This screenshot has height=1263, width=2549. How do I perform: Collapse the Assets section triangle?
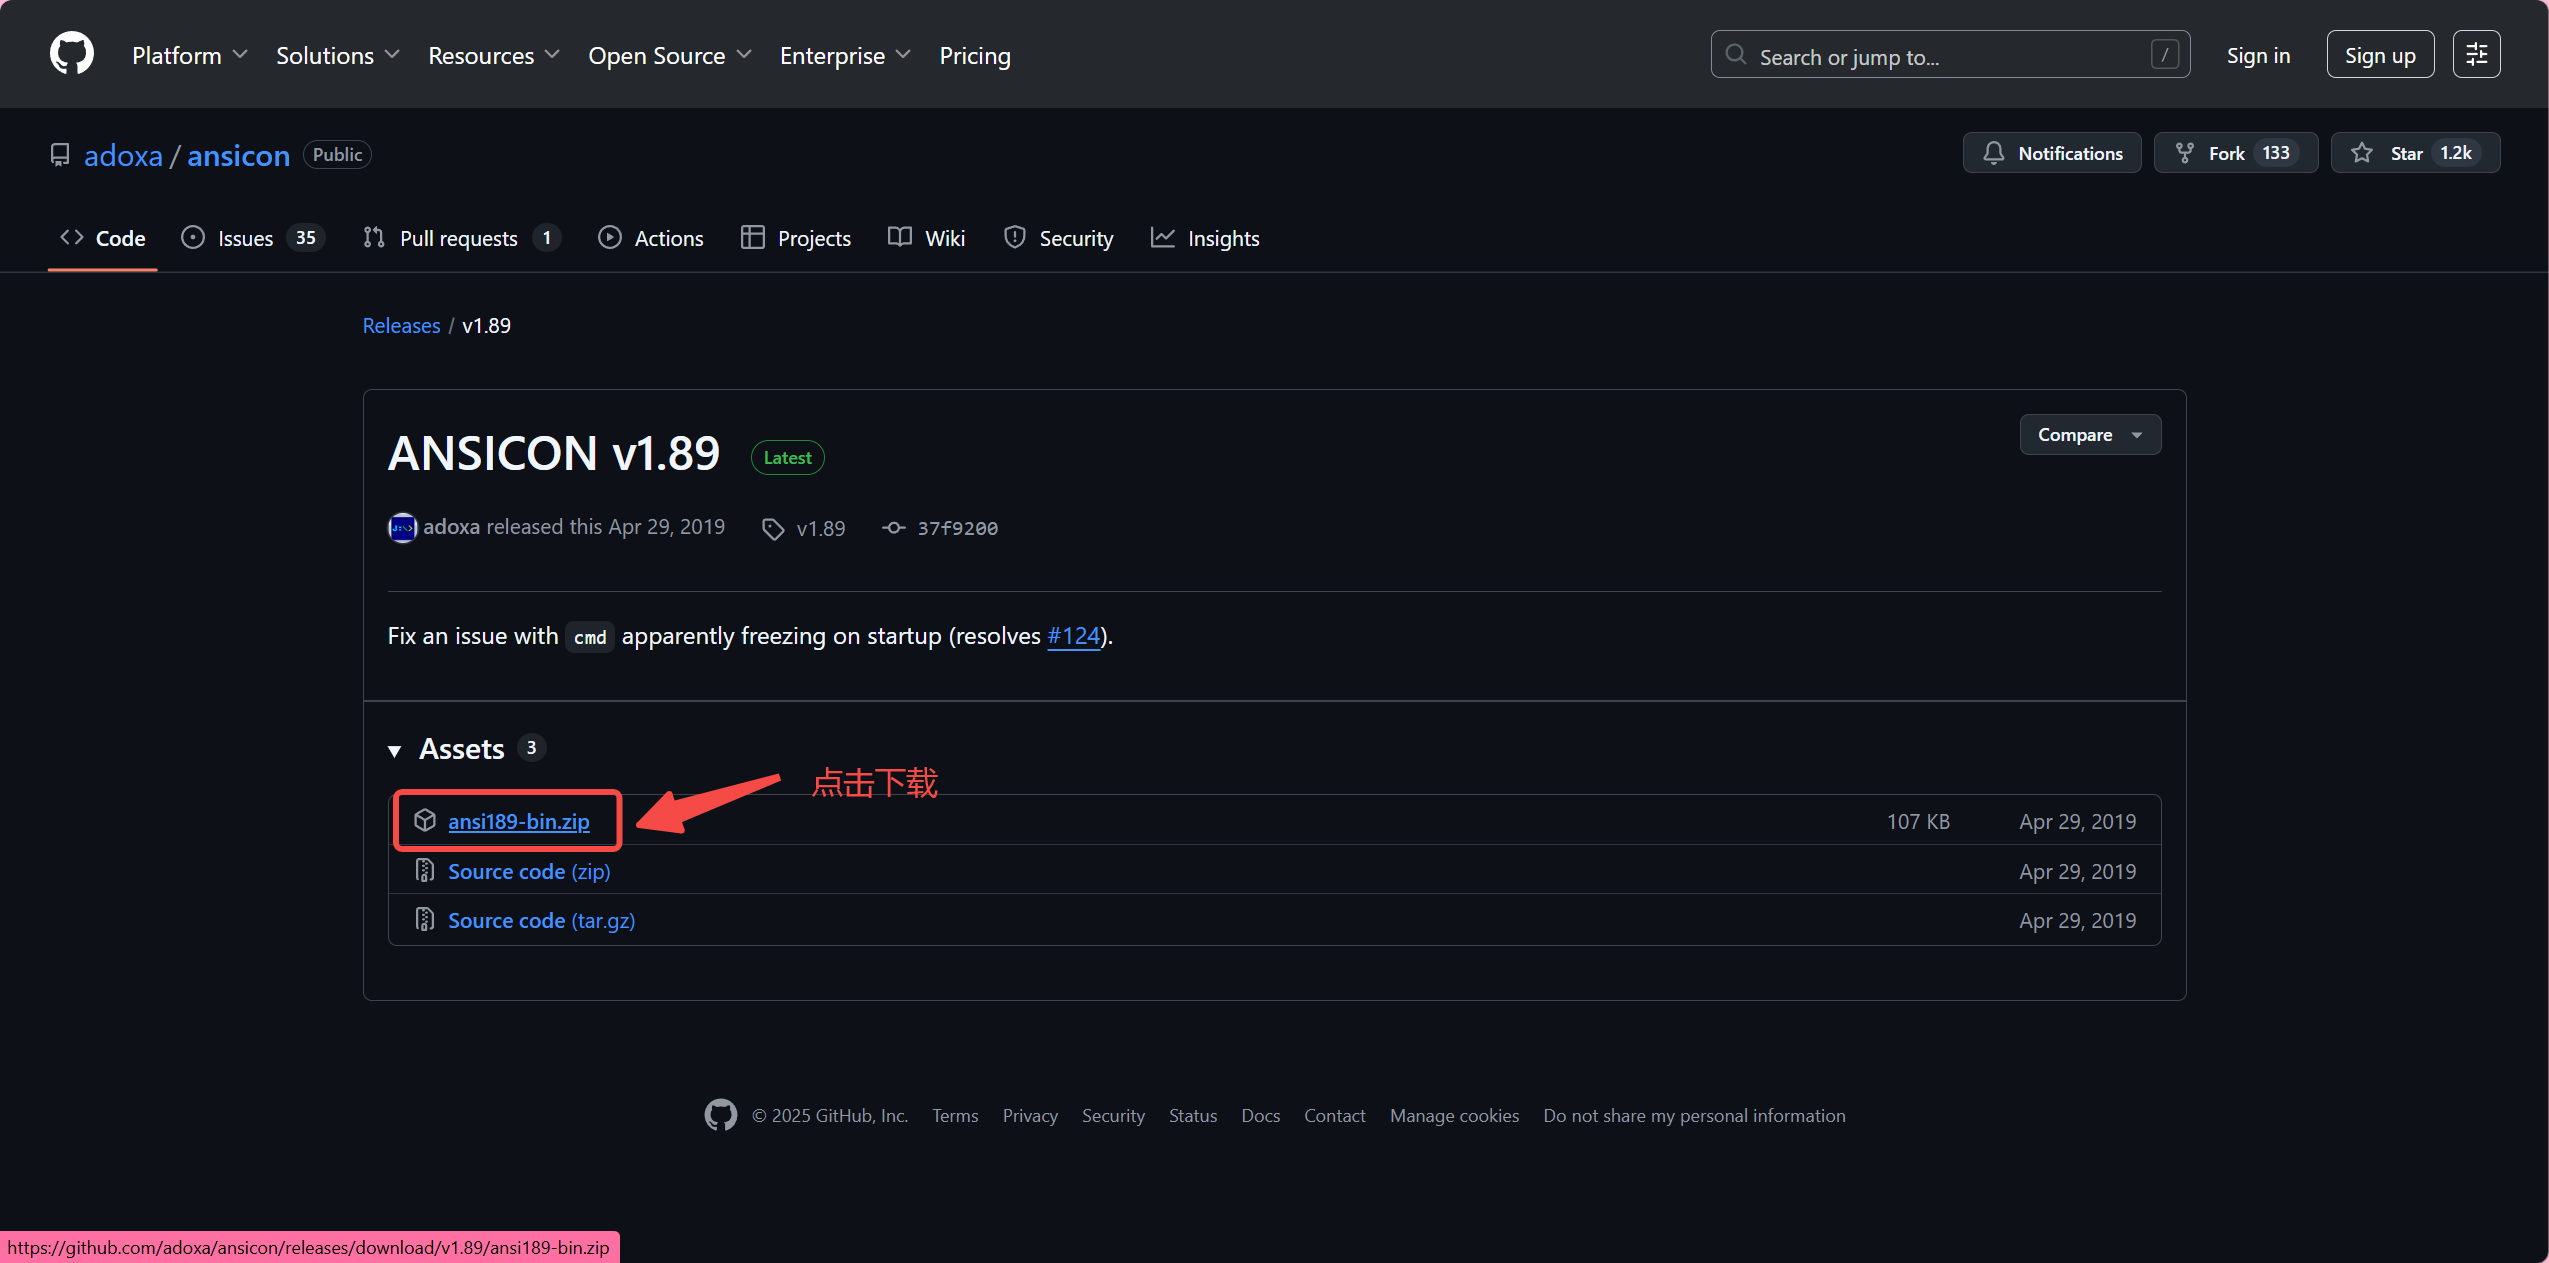click(395, 750)
